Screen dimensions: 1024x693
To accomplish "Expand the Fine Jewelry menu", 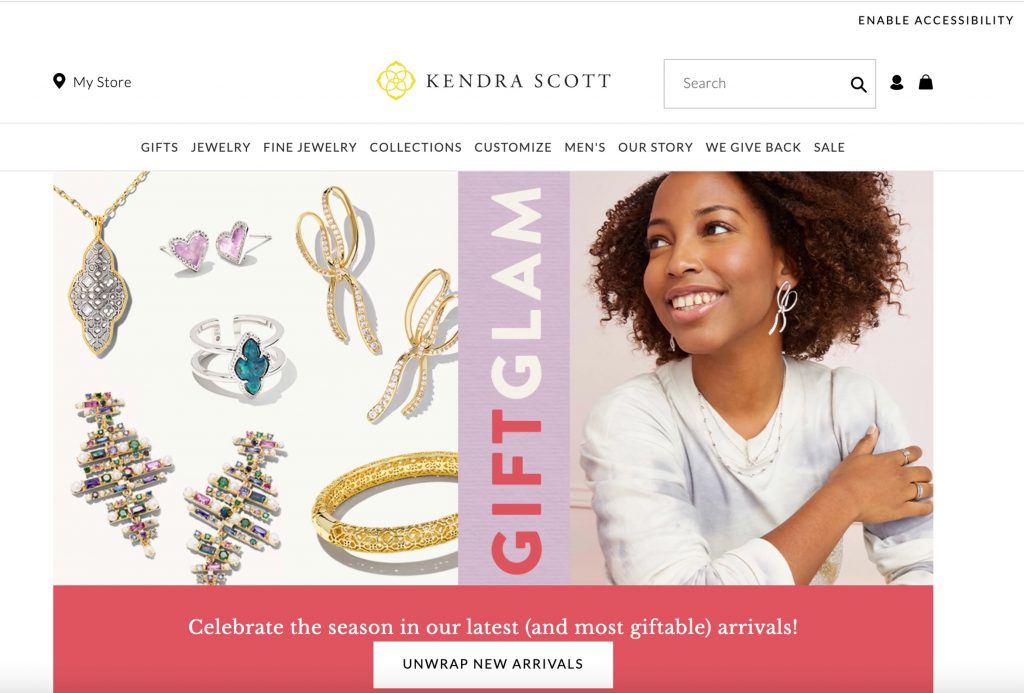I will pos(310,148).
